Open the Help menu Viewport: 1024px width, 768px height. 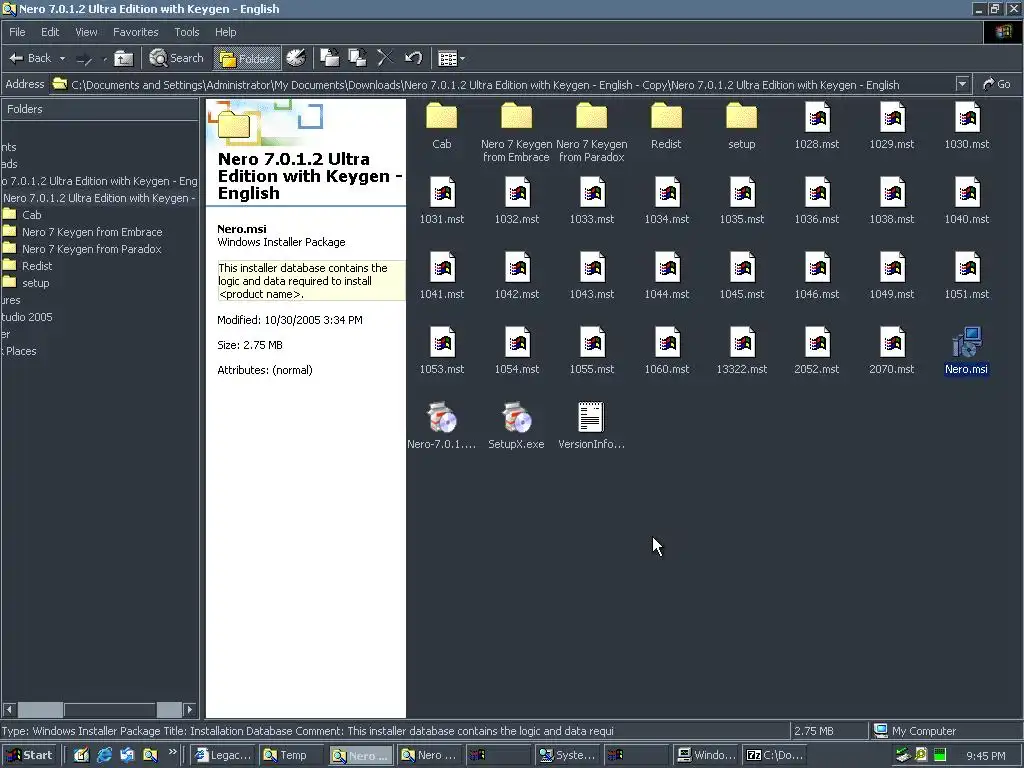click(x=225, y=32)
